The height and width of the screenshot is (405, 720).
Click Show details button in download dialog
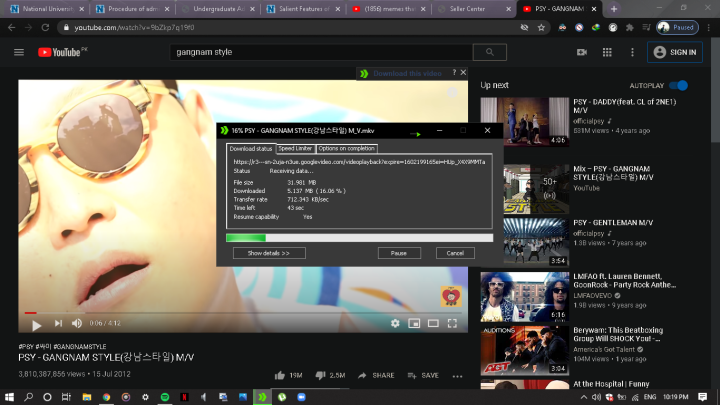(269, 253)
